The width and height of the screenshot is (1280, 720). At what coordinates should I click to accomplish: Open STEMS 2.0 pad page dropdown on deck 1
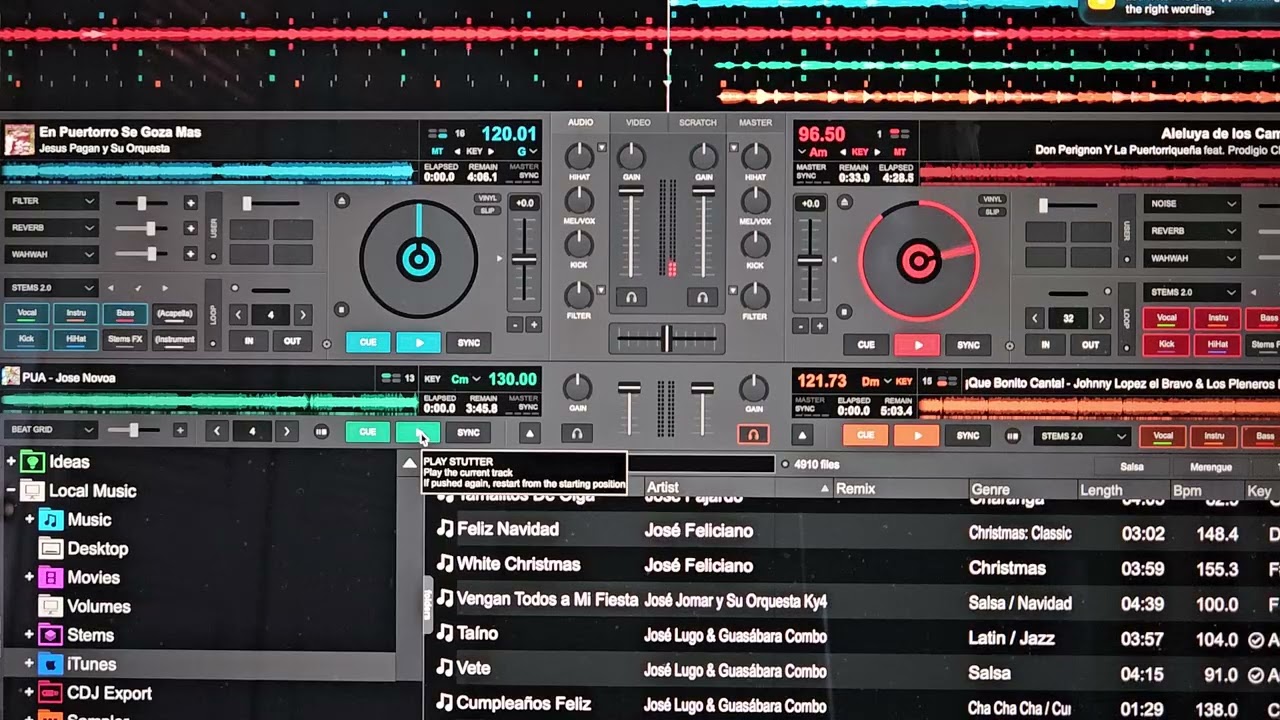(x=51, y=288)
